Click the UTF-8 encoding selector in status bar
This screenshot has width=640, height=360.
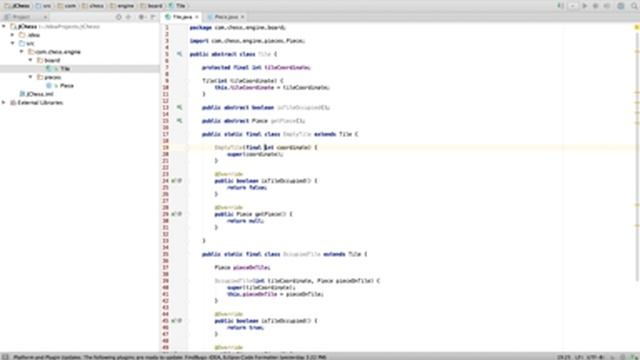tap(595, 357)
